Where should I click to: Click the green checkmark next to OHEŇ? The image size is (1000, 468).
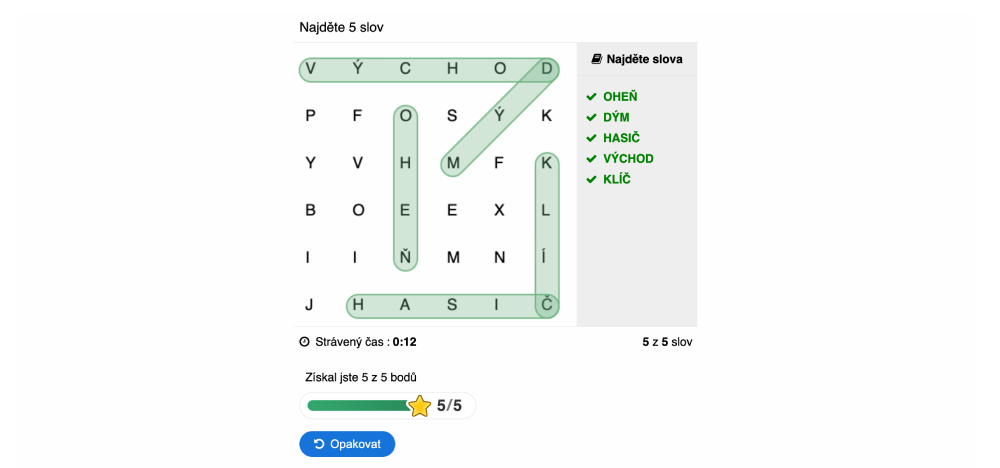point(591,97)
